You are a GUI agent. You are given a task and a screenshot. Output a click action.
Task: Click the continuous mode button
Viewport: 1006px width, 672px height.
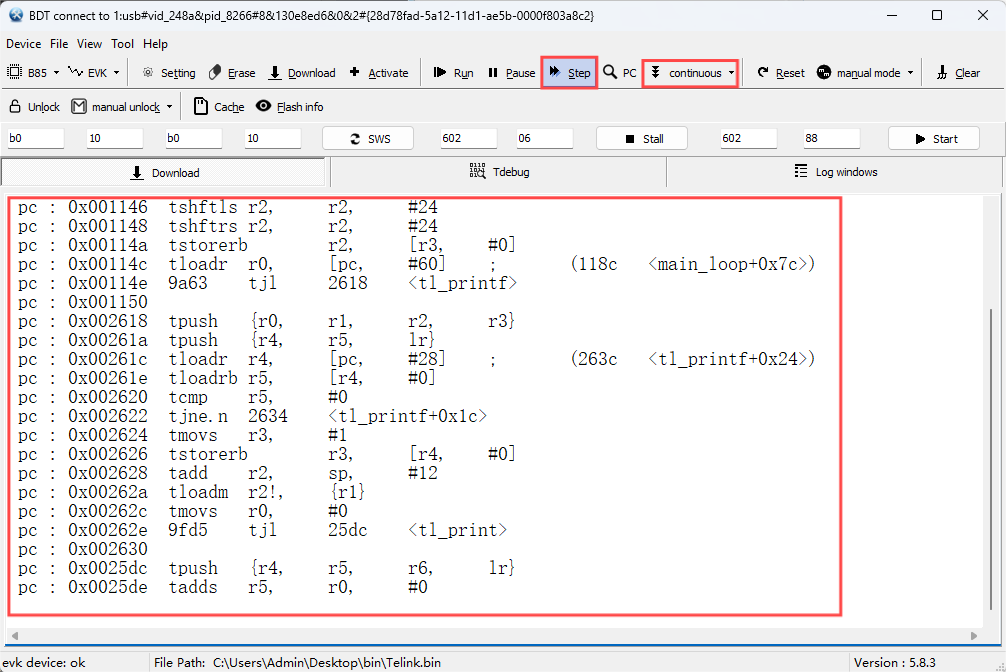coord(686,73)
